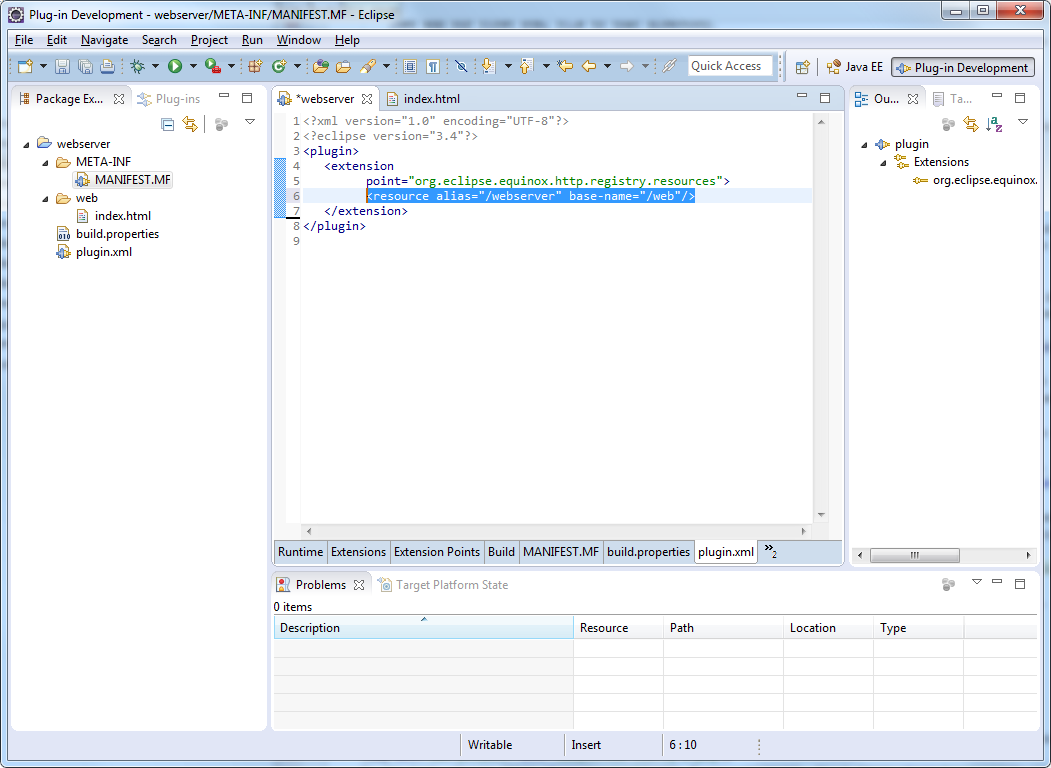Open Outline View Menu triangle
The image size is (1051, 768).
(x=1023, y=122)
